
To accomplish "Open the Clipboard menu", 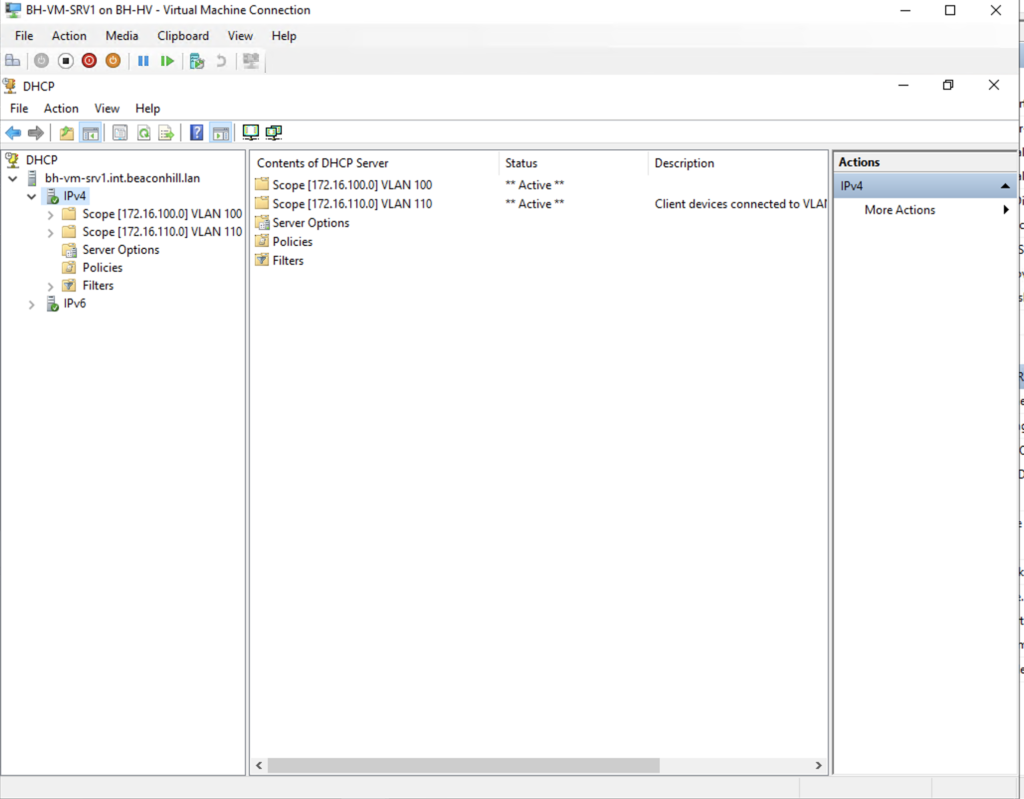I will pyautogui.click(x=183, y=36).
